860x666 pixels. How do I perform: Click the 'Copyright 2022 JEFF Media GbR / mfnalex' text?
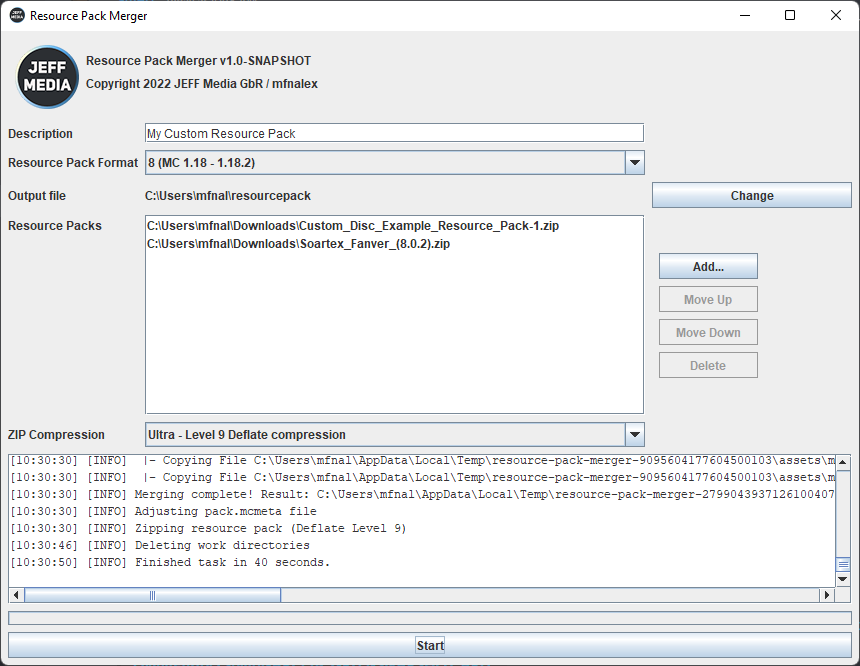click(202, 84)
